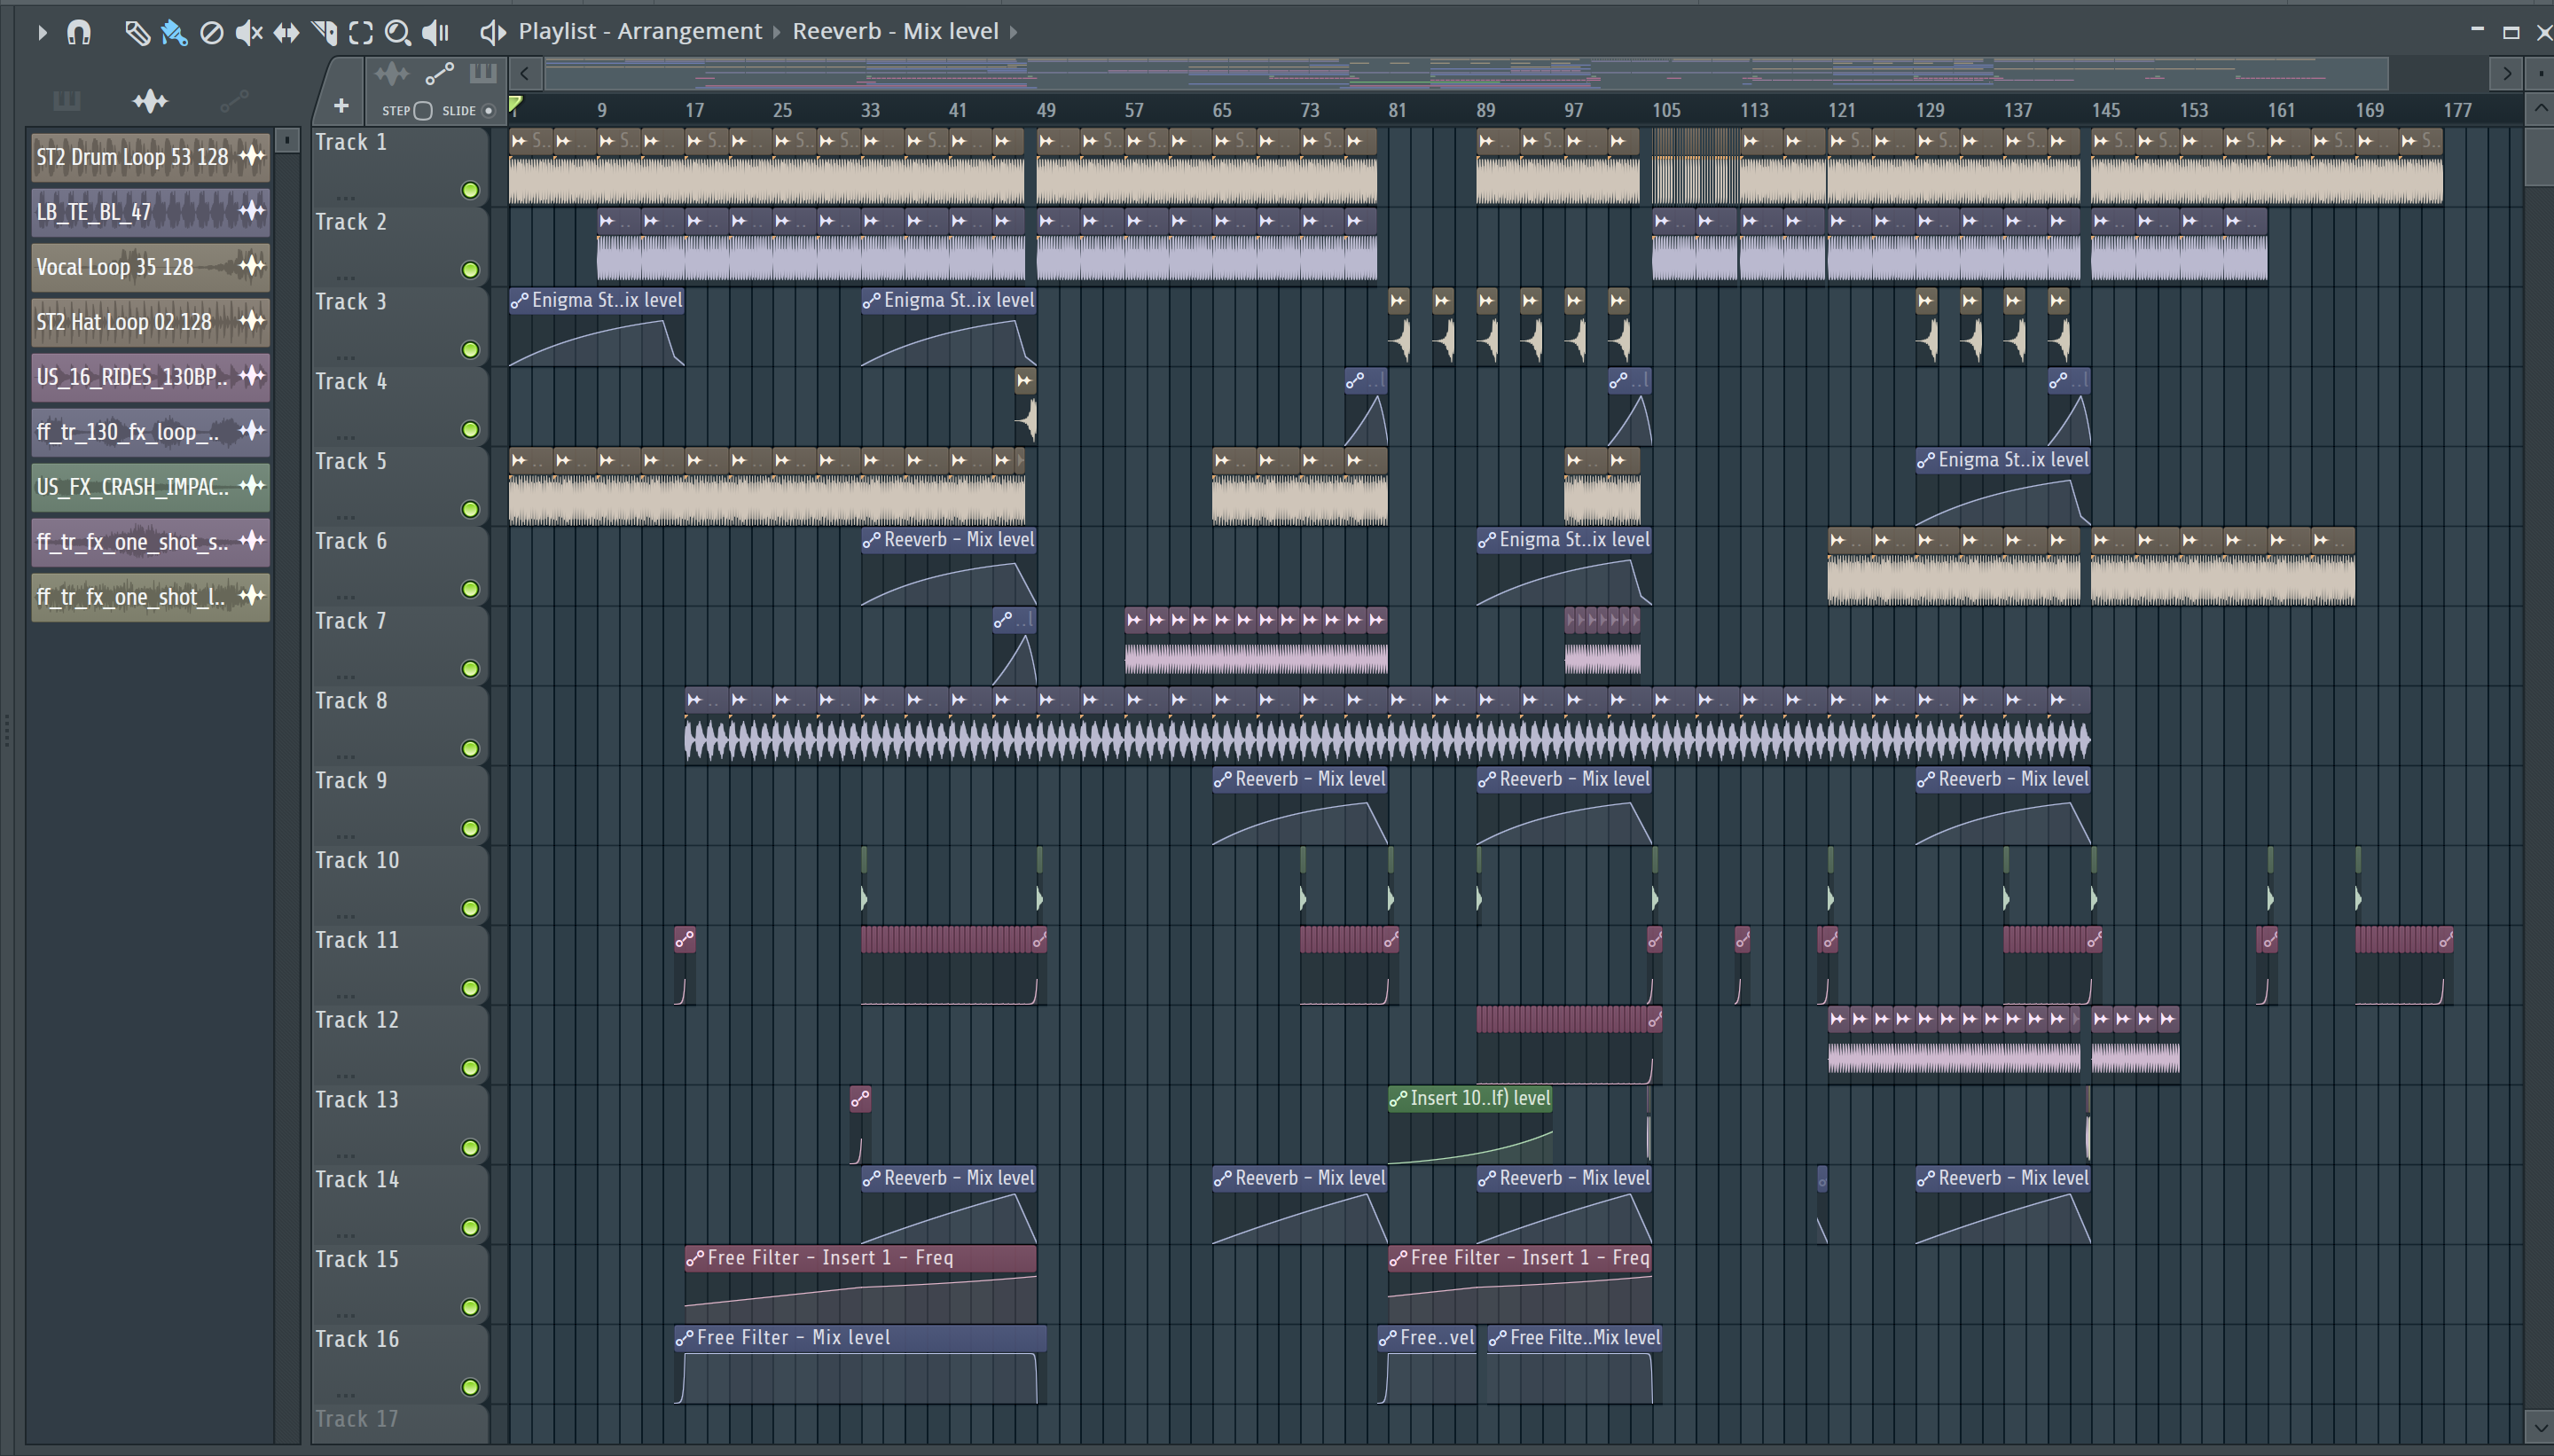Focus pattern clips in the playlist
Screen dimensions: 2554x1456
483,73
